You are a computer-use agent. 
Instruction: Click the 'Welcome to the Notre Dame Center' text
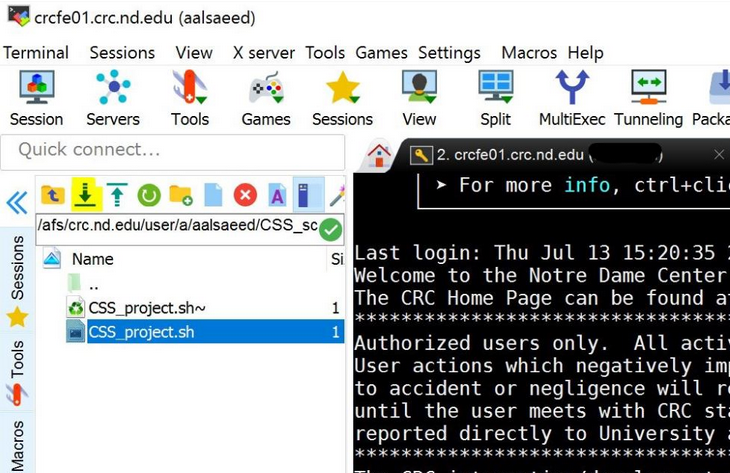point(540,275)
